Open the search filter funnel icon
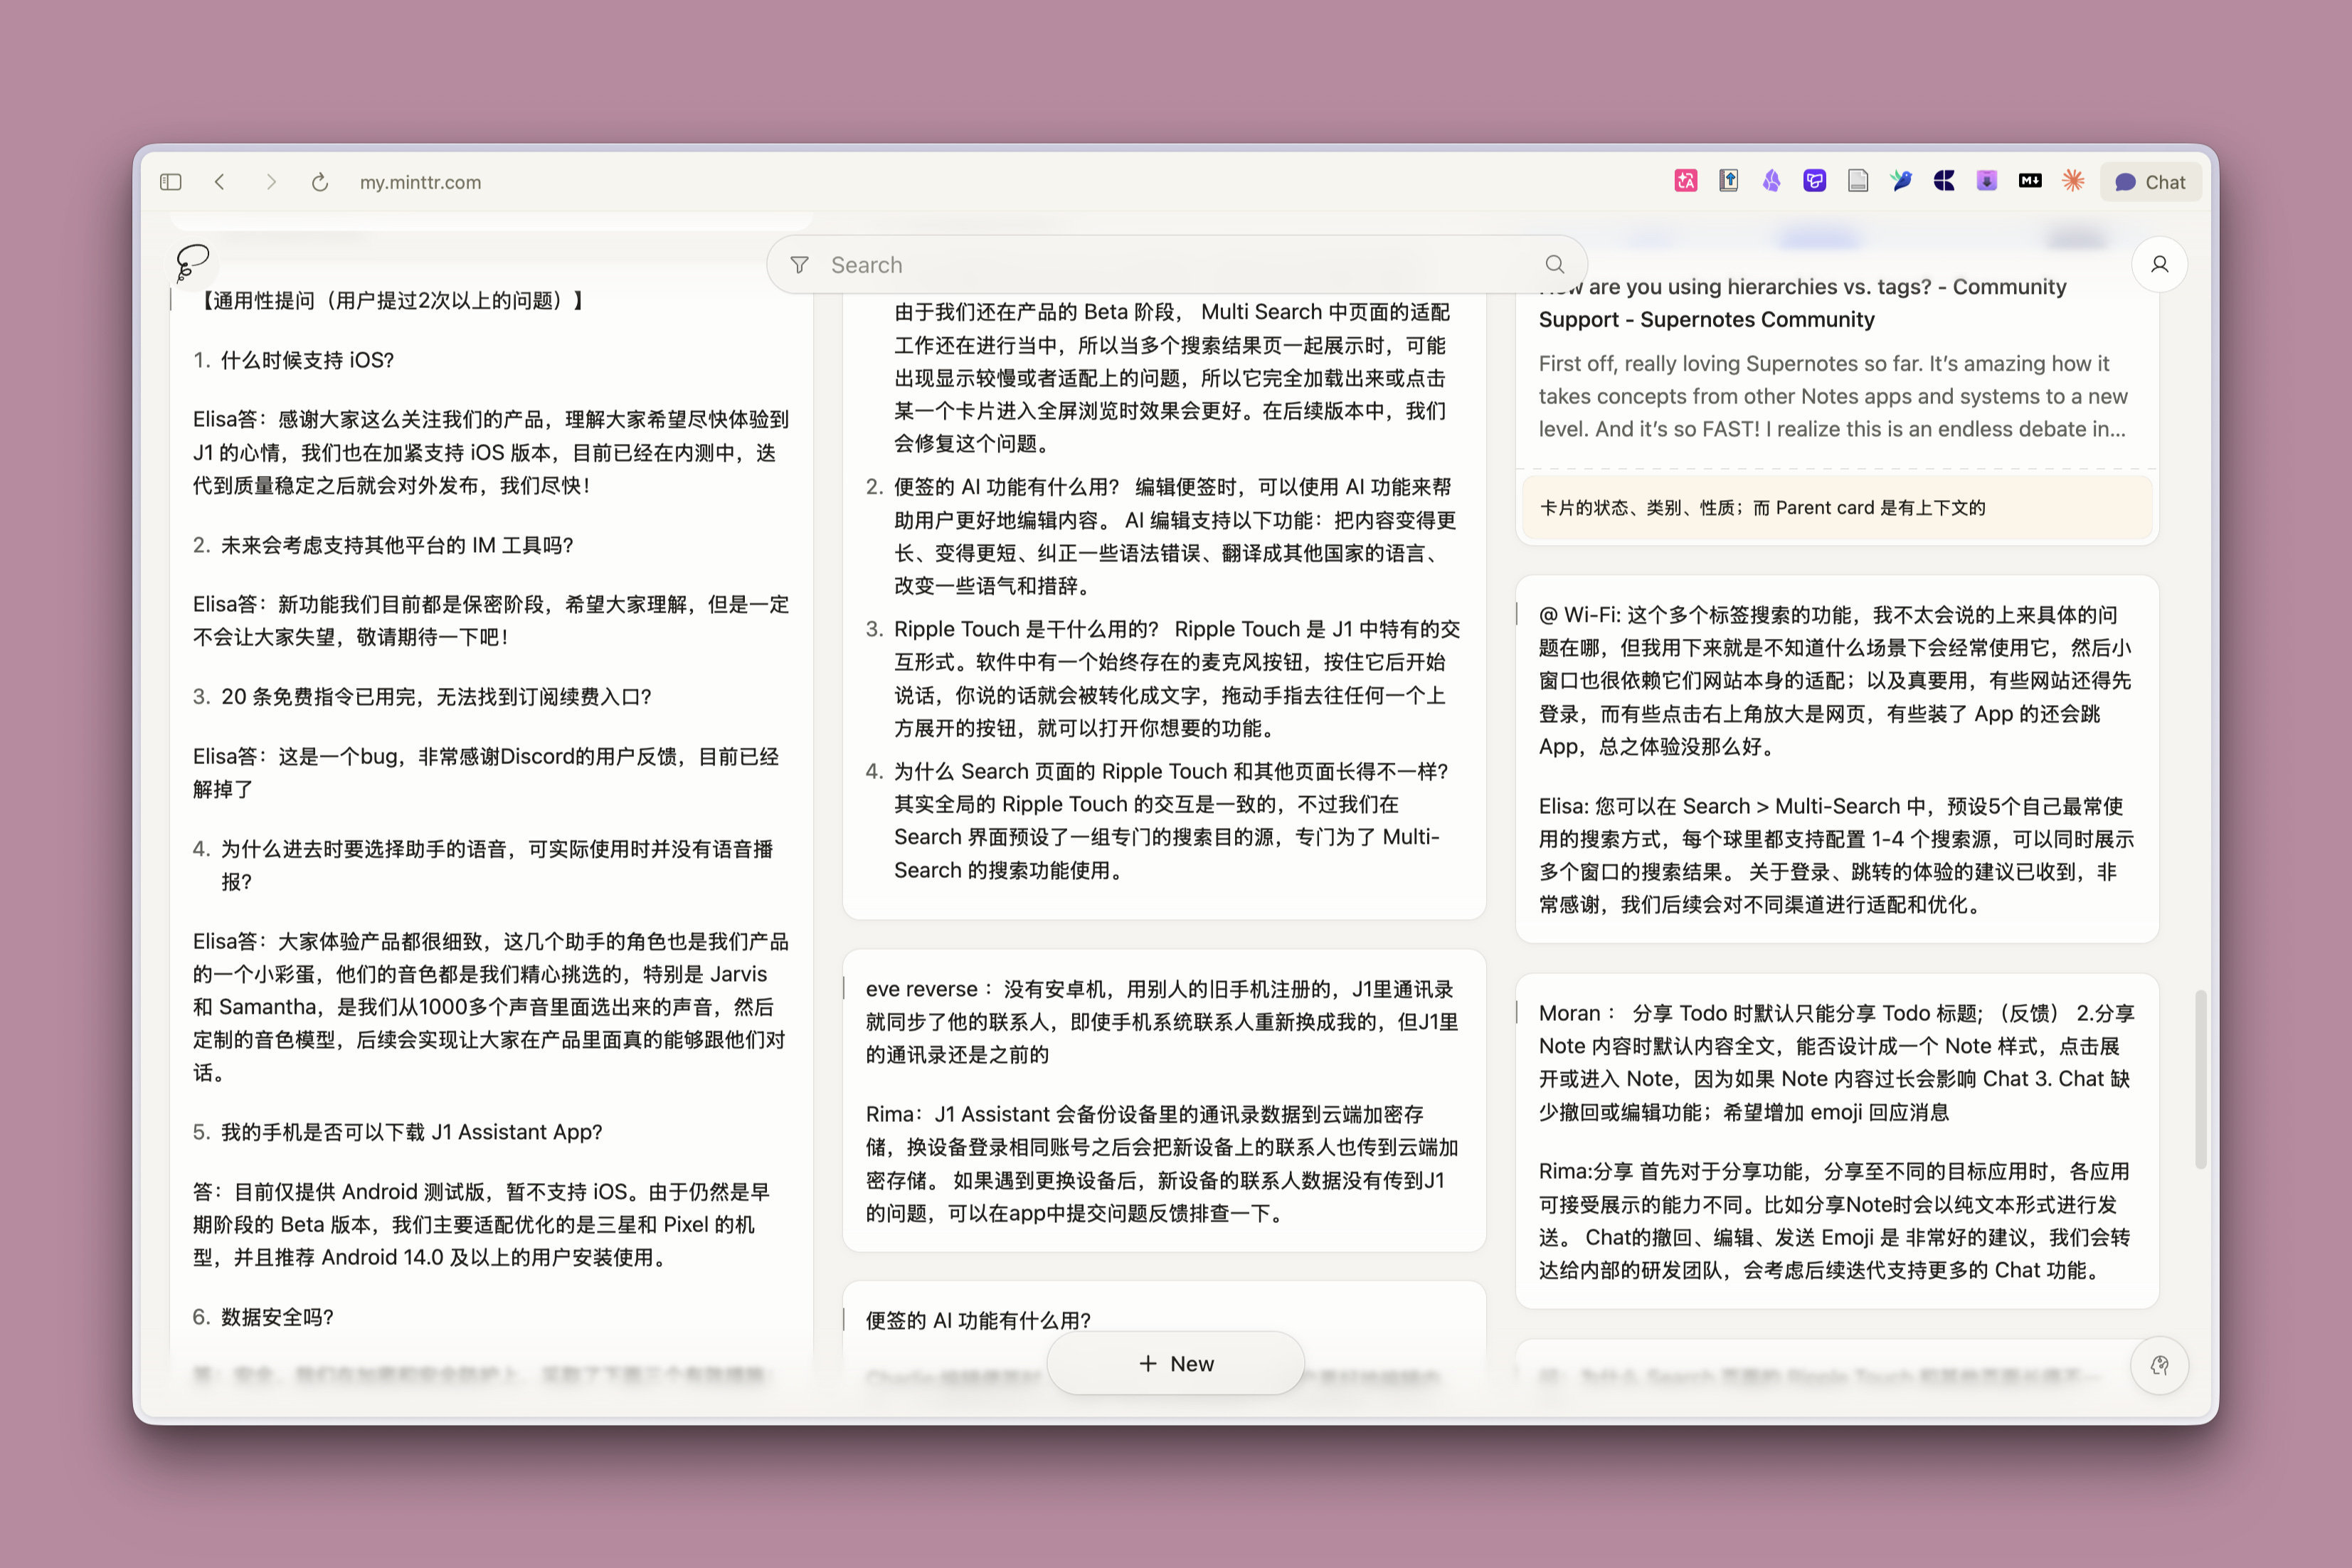 point(799,265)
